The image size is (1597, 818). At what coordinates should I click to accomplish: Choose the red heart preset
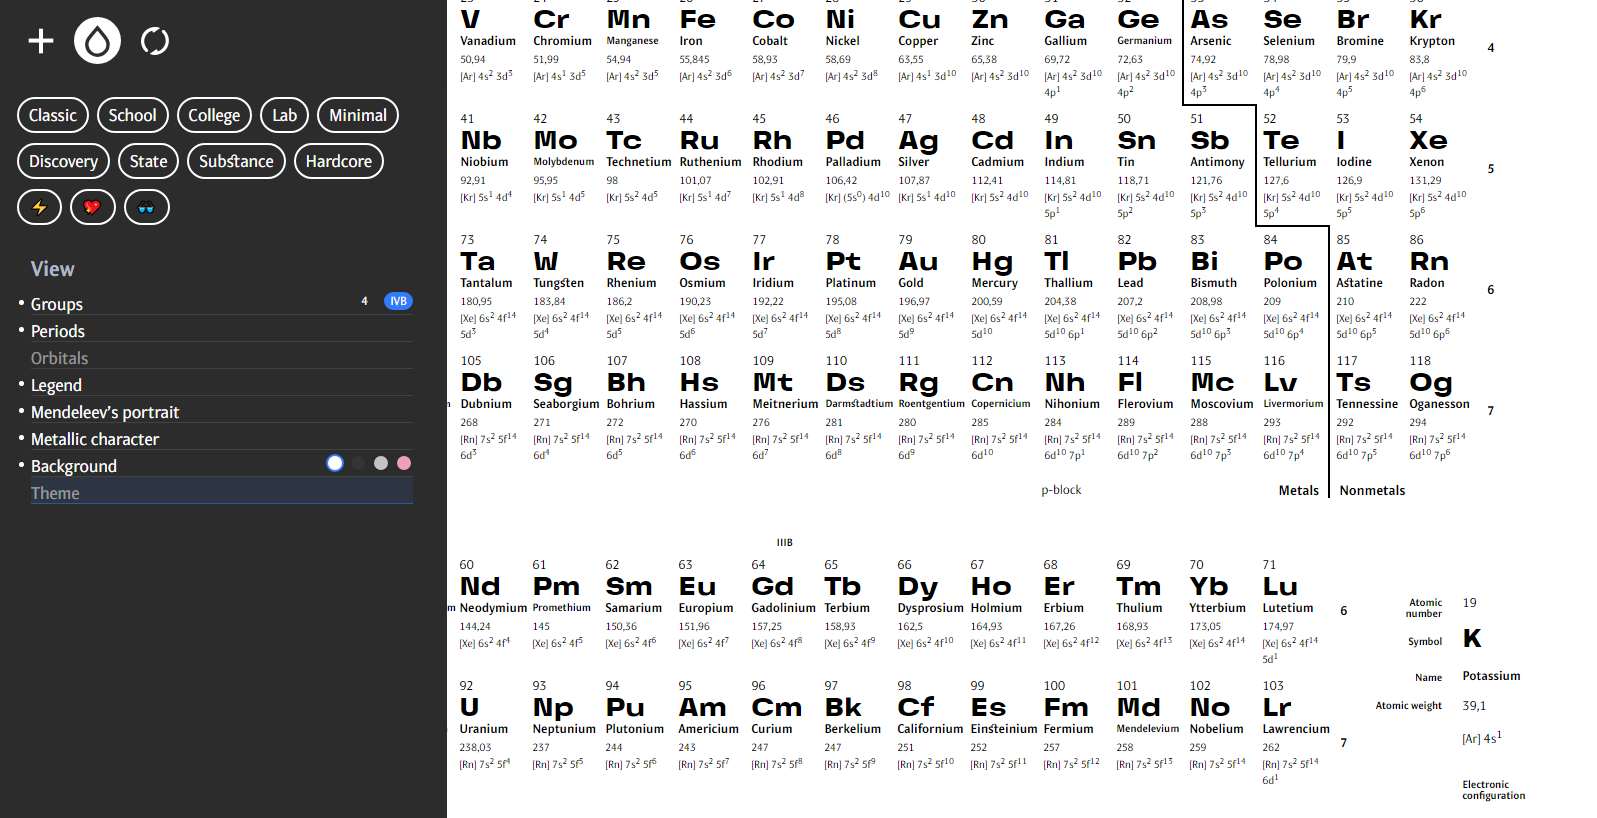(x=93, y=207)
